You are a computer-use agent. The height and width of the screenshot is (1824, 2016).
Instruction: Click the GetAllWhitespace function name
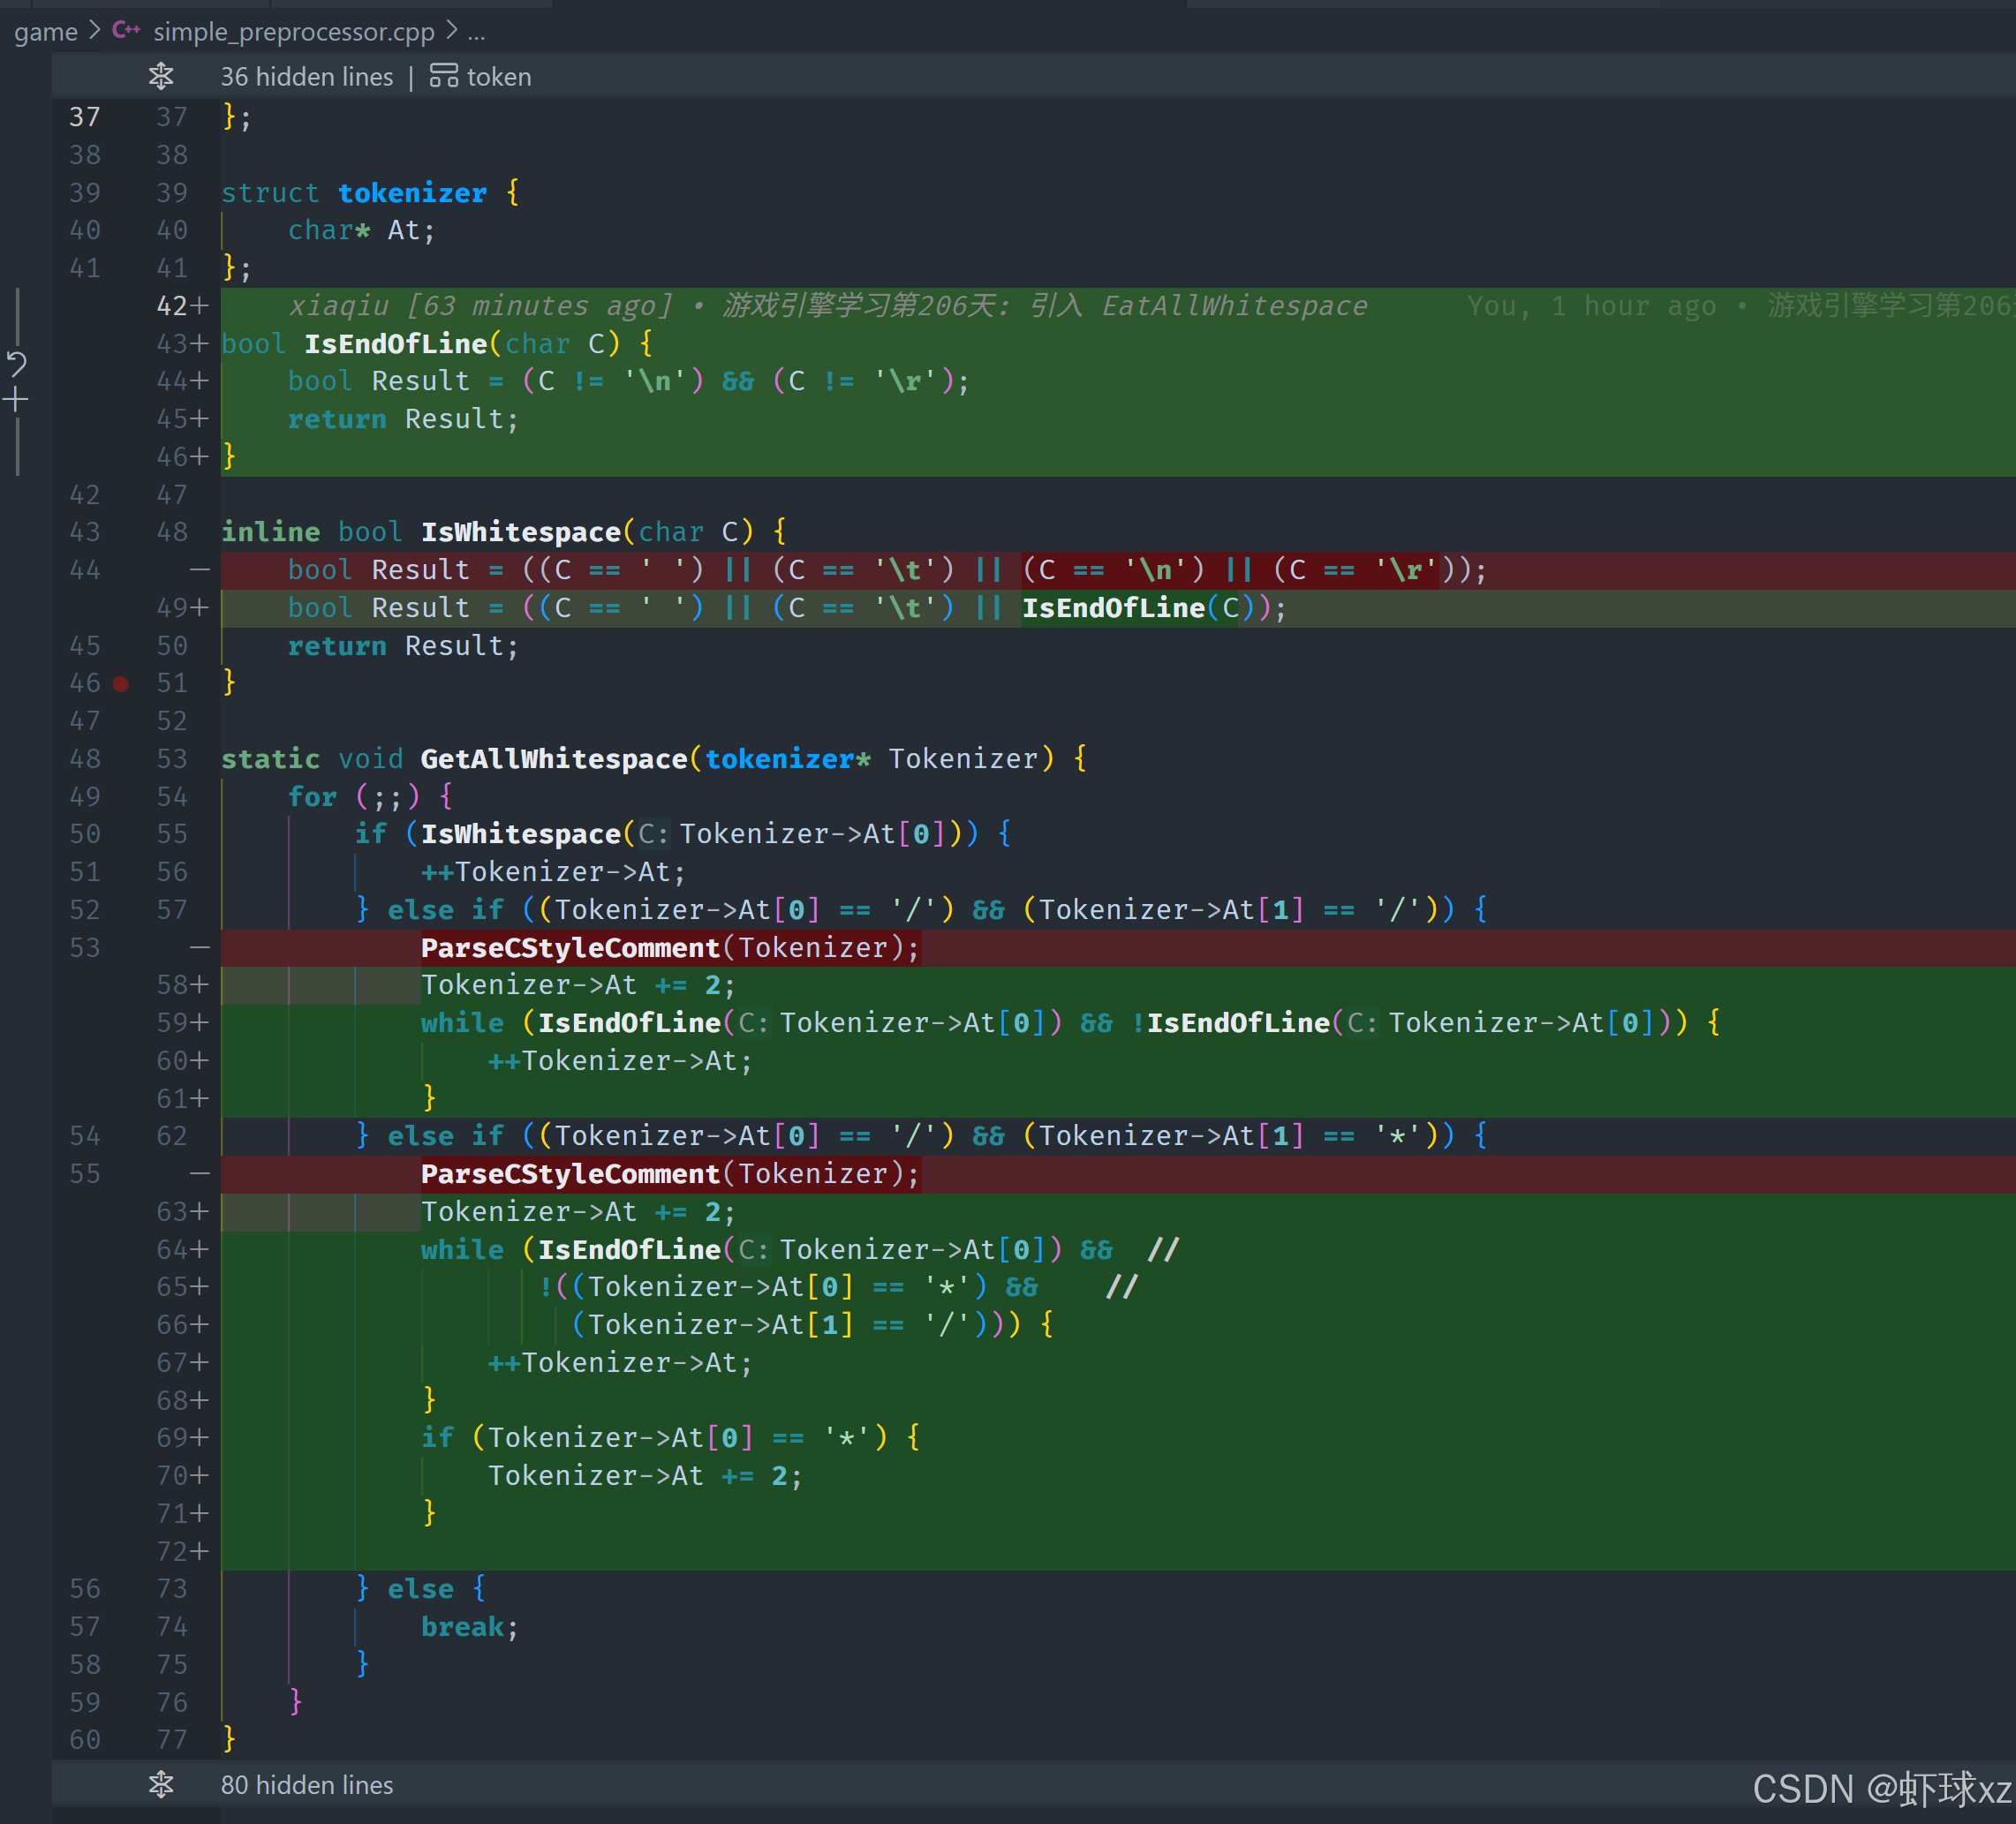554,759
